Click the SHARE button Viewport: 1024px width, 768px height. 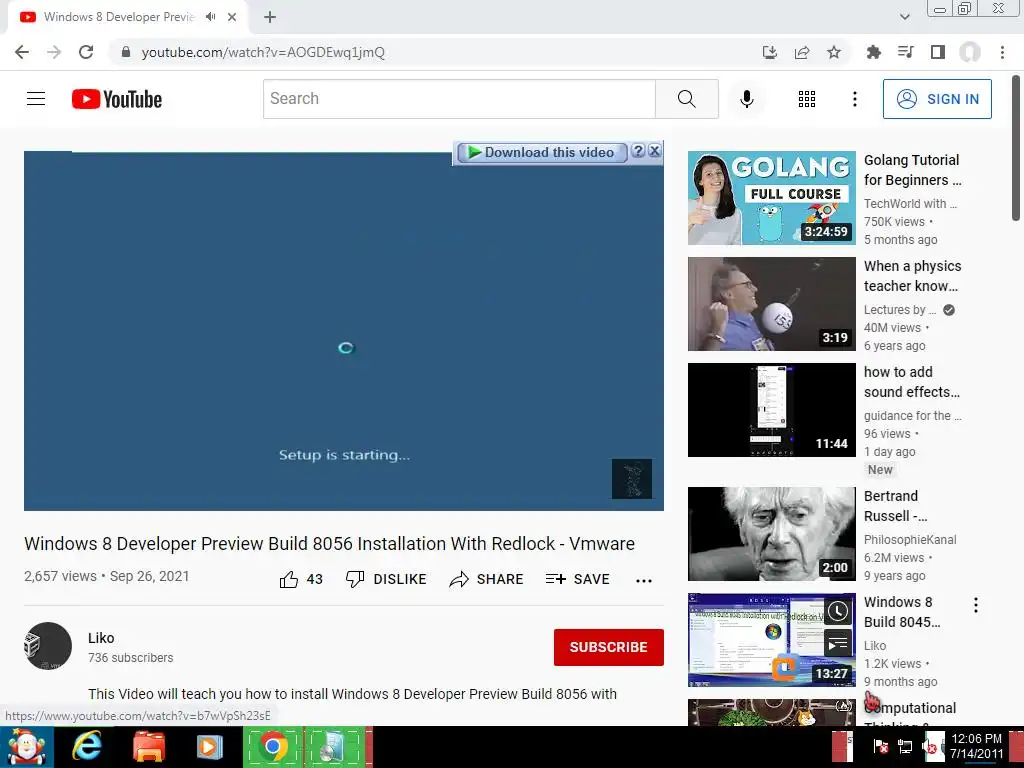pos(487,579)
